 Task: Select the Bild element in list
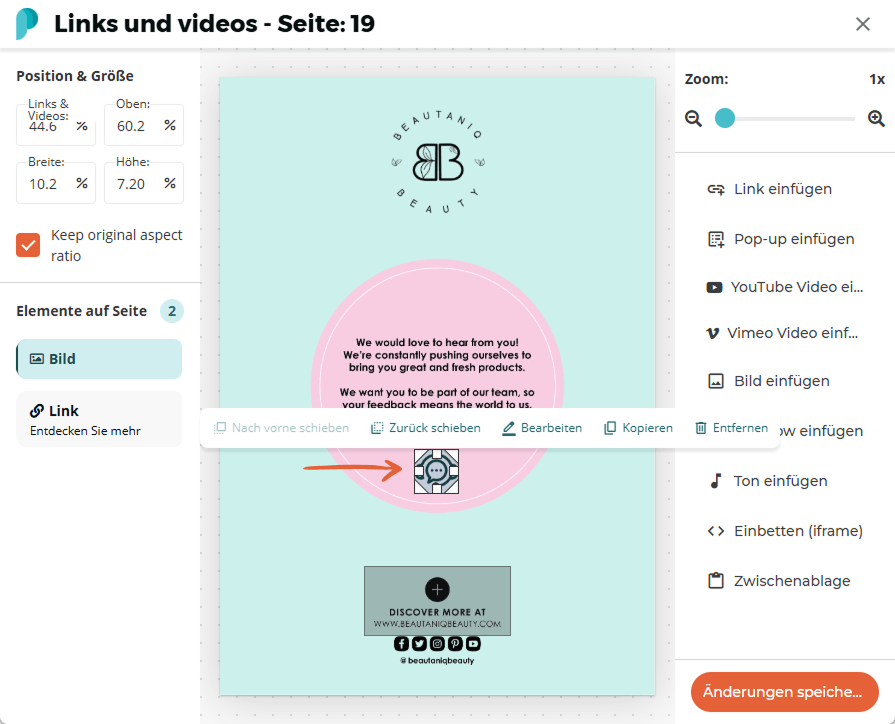coord(99,359)
